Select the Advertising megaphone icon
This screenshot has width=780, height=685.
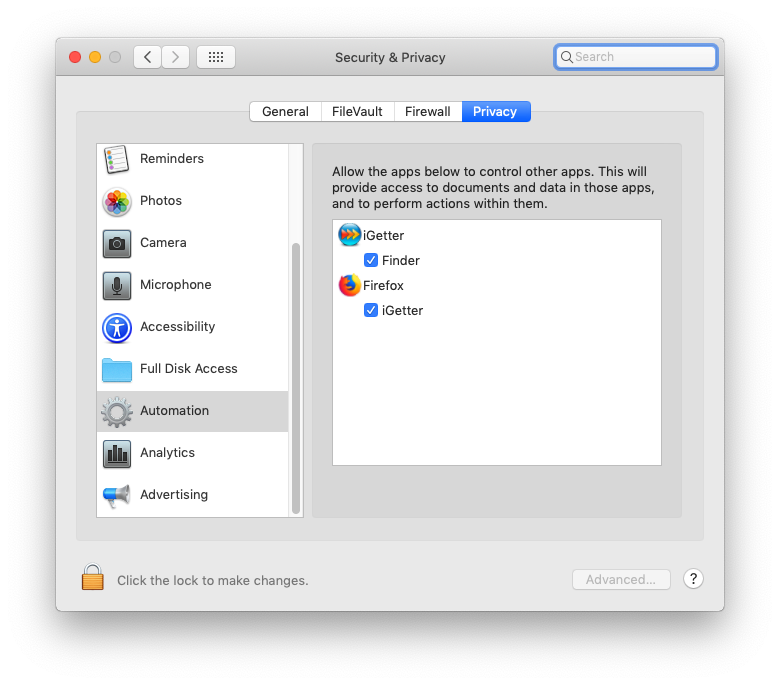pyautogui.click(x=117, y=495)
